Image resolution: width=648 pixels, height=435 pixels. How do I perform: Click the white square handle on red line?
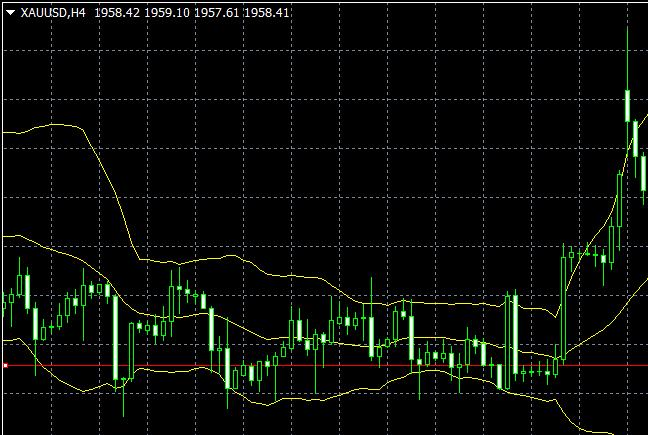(5, 365)
